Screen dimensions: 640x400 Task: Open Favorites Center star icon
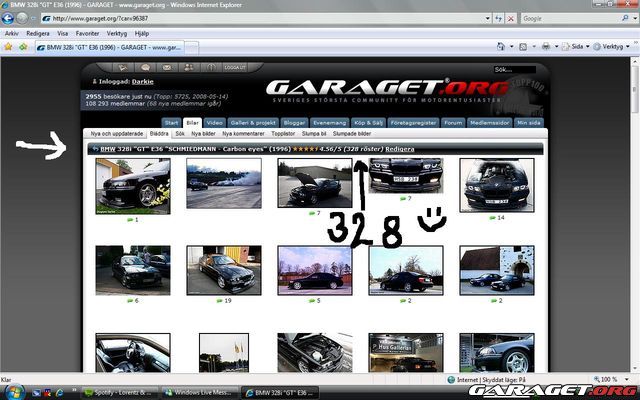(8, 47)
